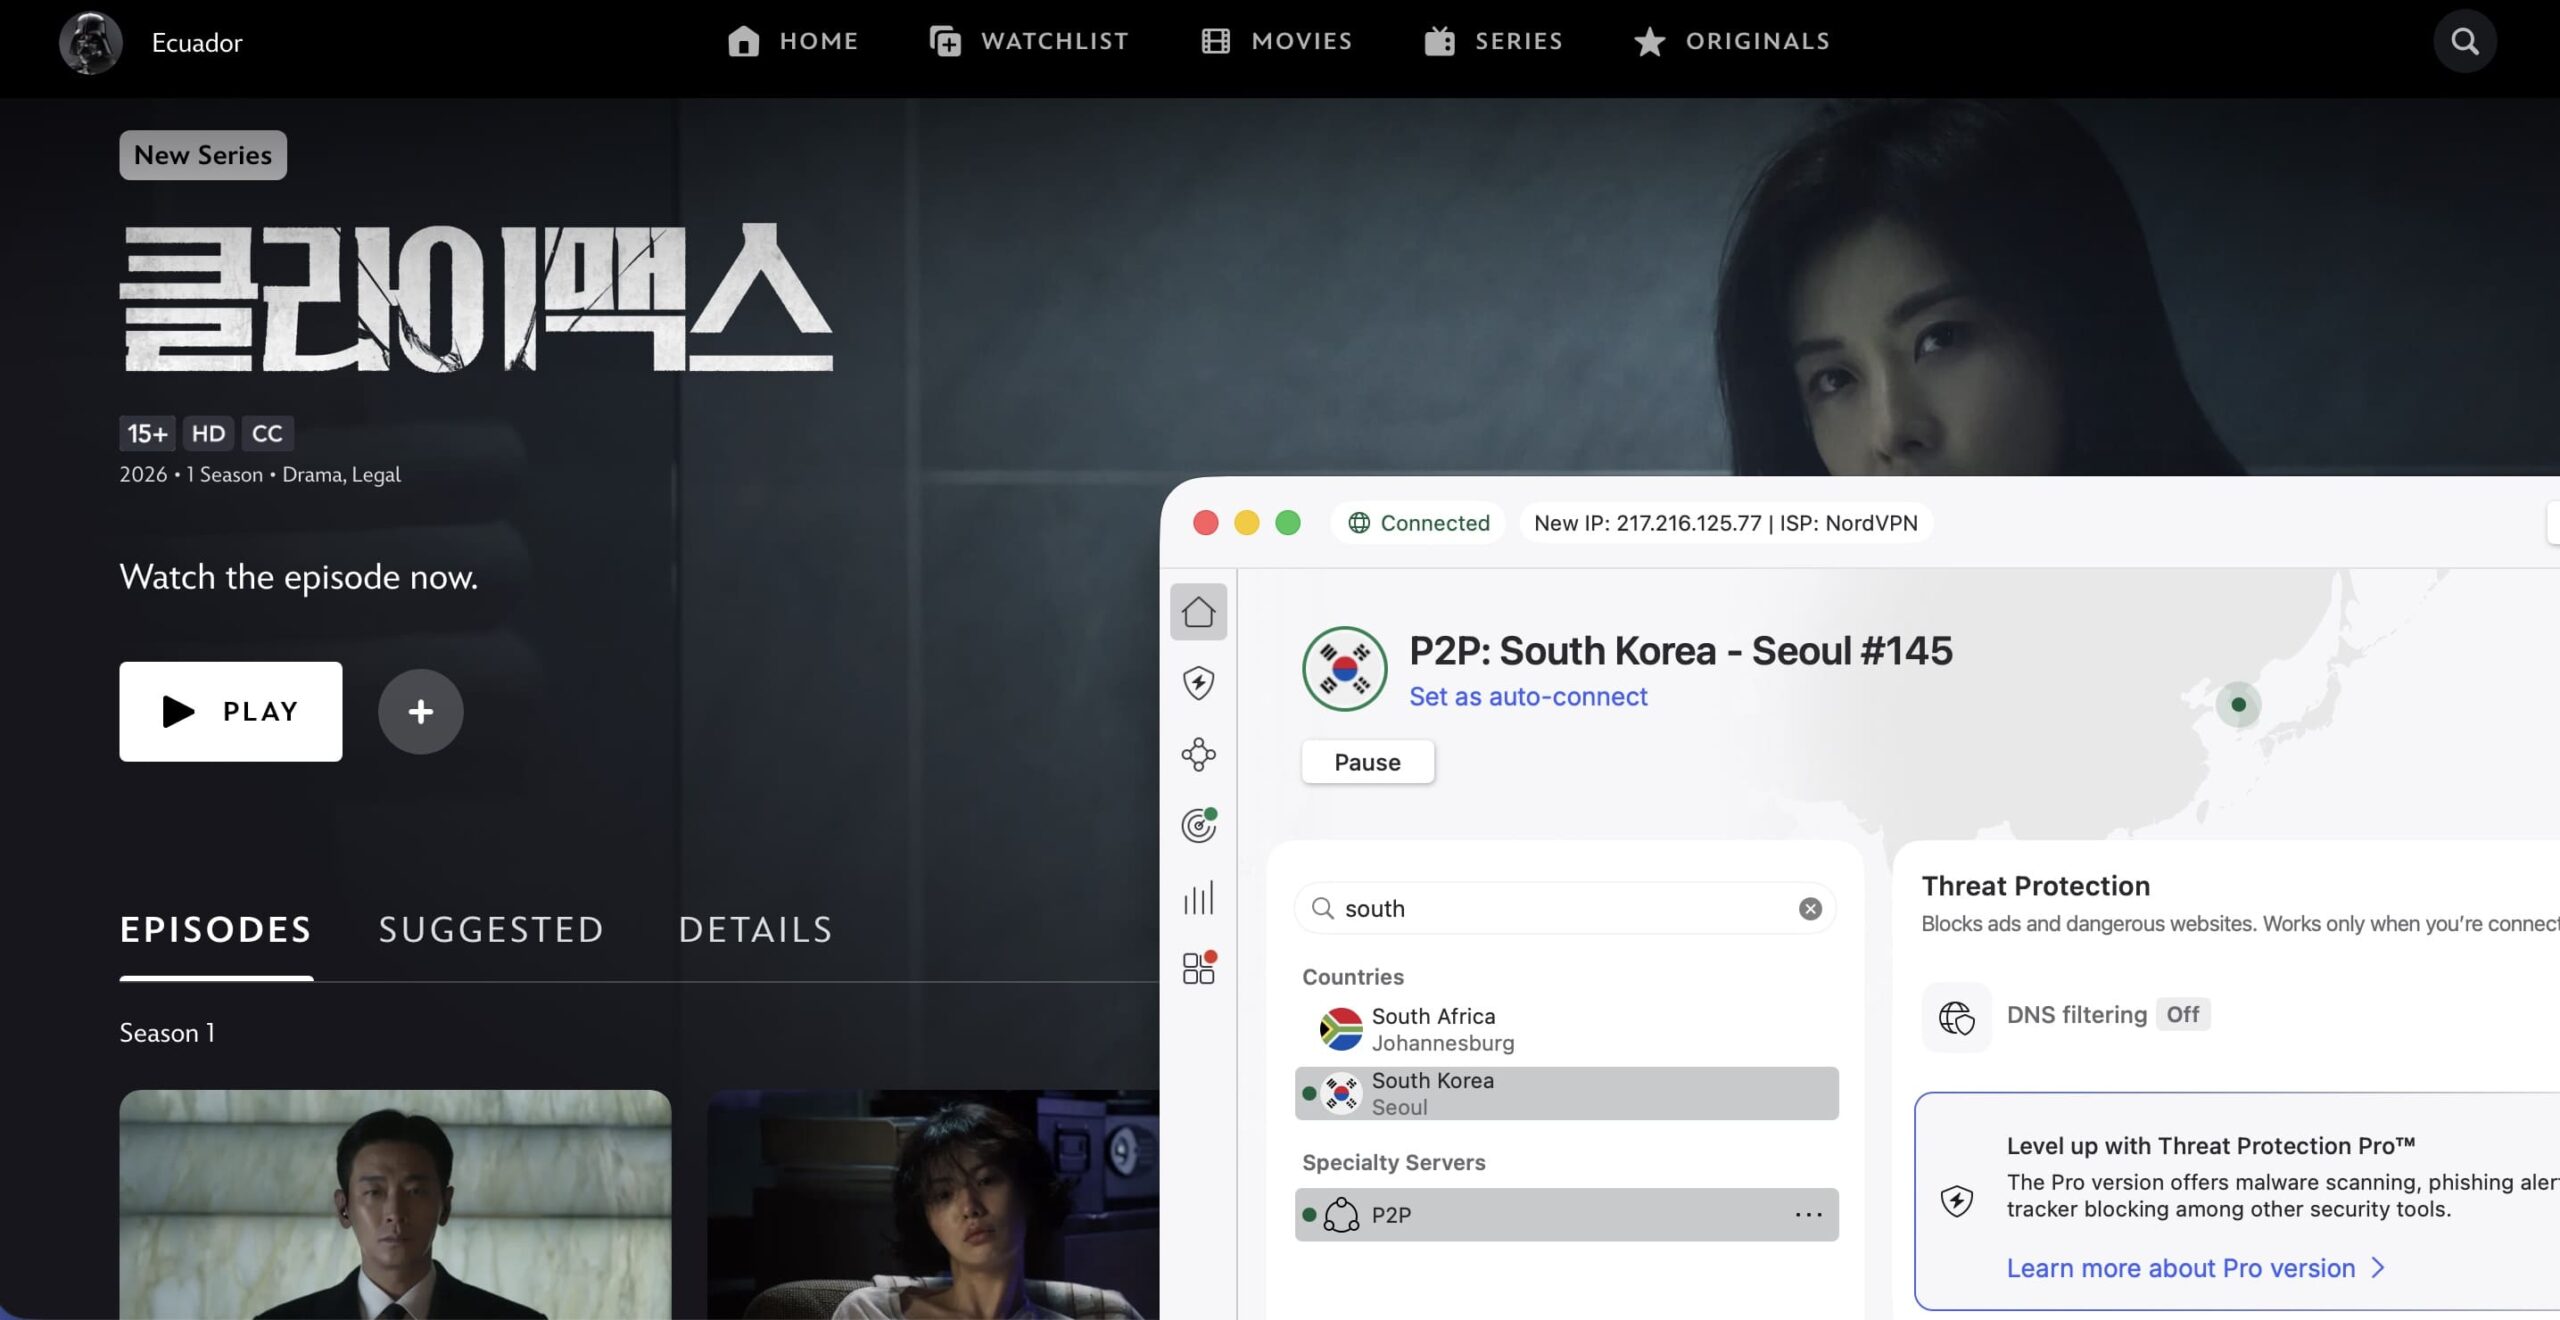The width and height of the screenshot is (2560, 1320).
Task: Open apps grid sidebar icon
Action: [1198, 968]
